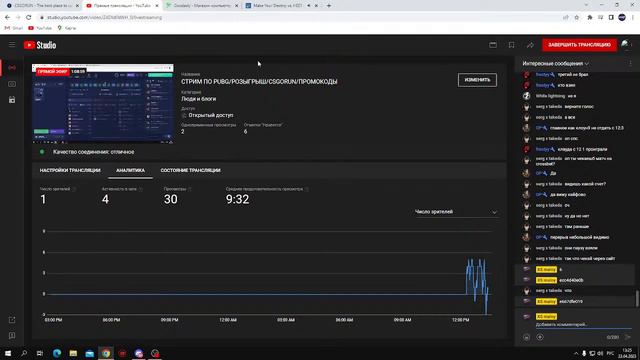Click the 'Изменить' button

[x=477, y=80]
